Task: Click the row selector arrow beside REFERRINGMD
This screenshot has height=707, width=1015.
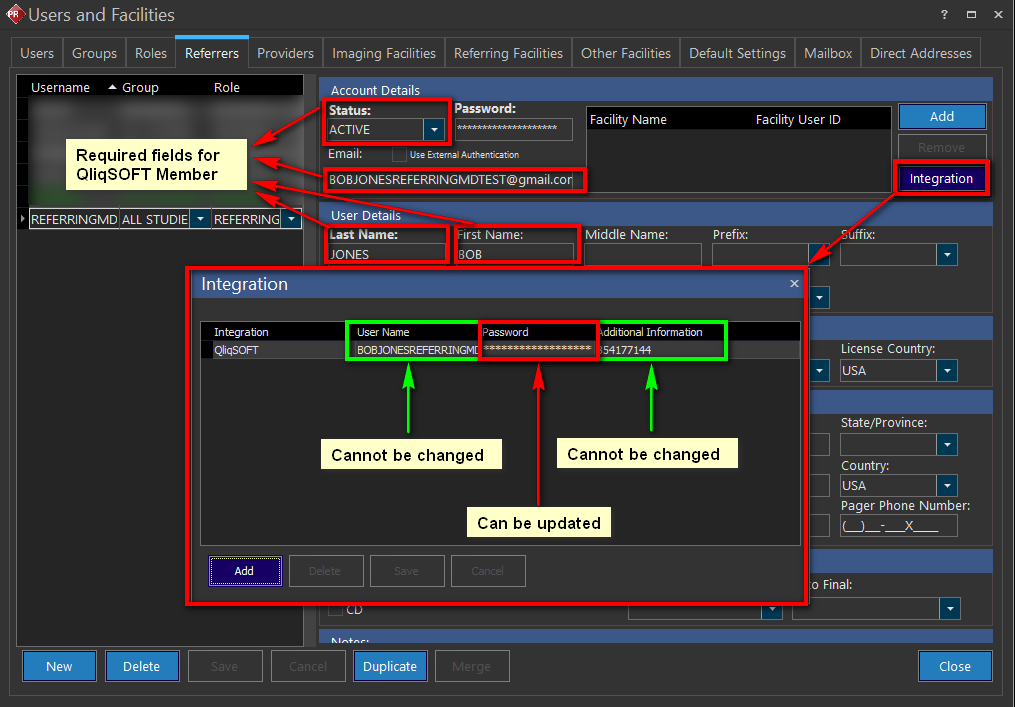Action: [x=23, y=219]
